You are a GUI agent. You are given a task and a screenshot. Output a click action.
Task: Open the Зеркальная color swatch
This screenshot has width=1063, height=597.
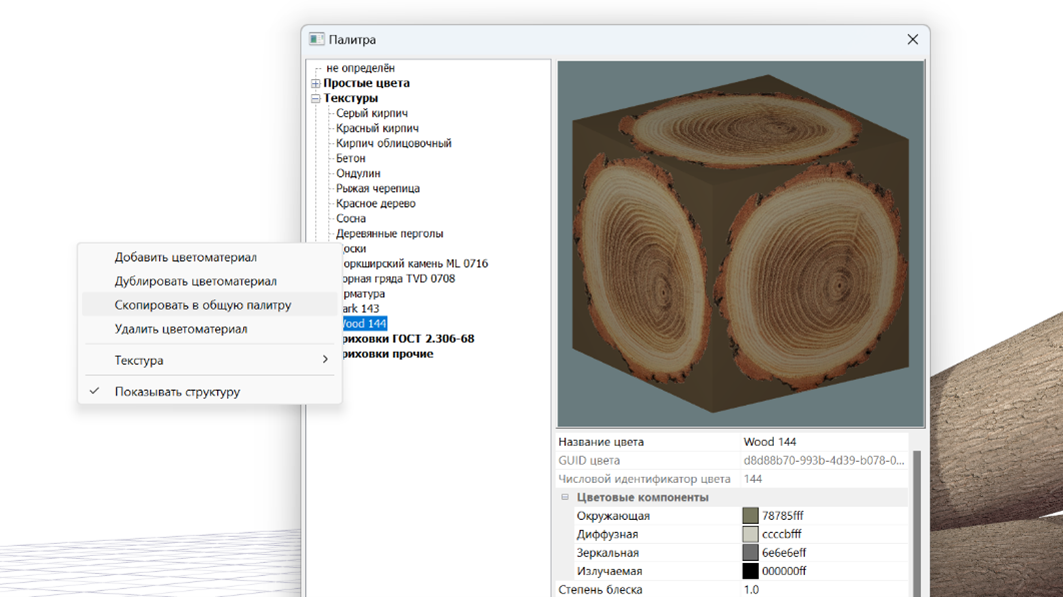[x=750, y=553]
